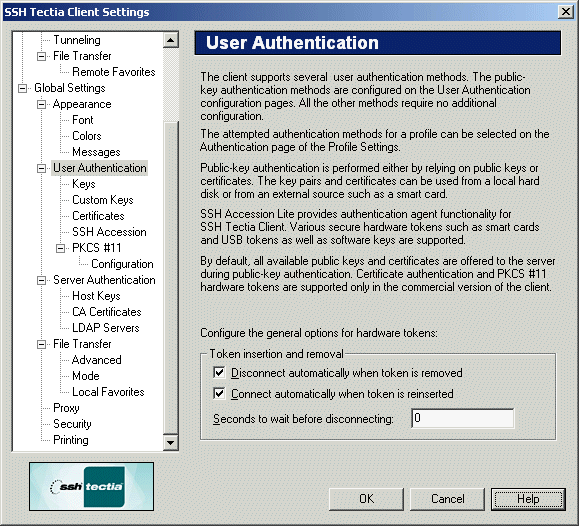Open the Custom Keys page
The height and width of the screenshot is (526, 579).
coord(103,200)
